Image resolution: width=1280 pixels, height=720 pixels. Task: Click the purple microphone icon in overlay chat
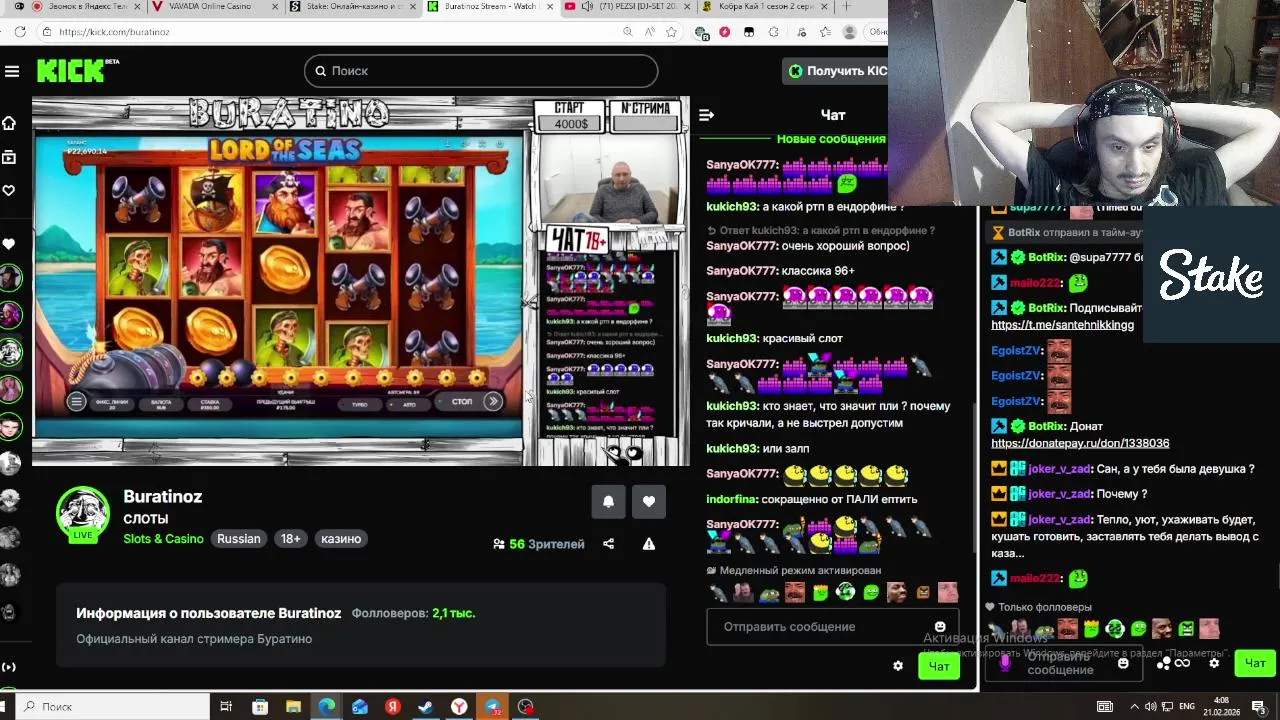1005,663
